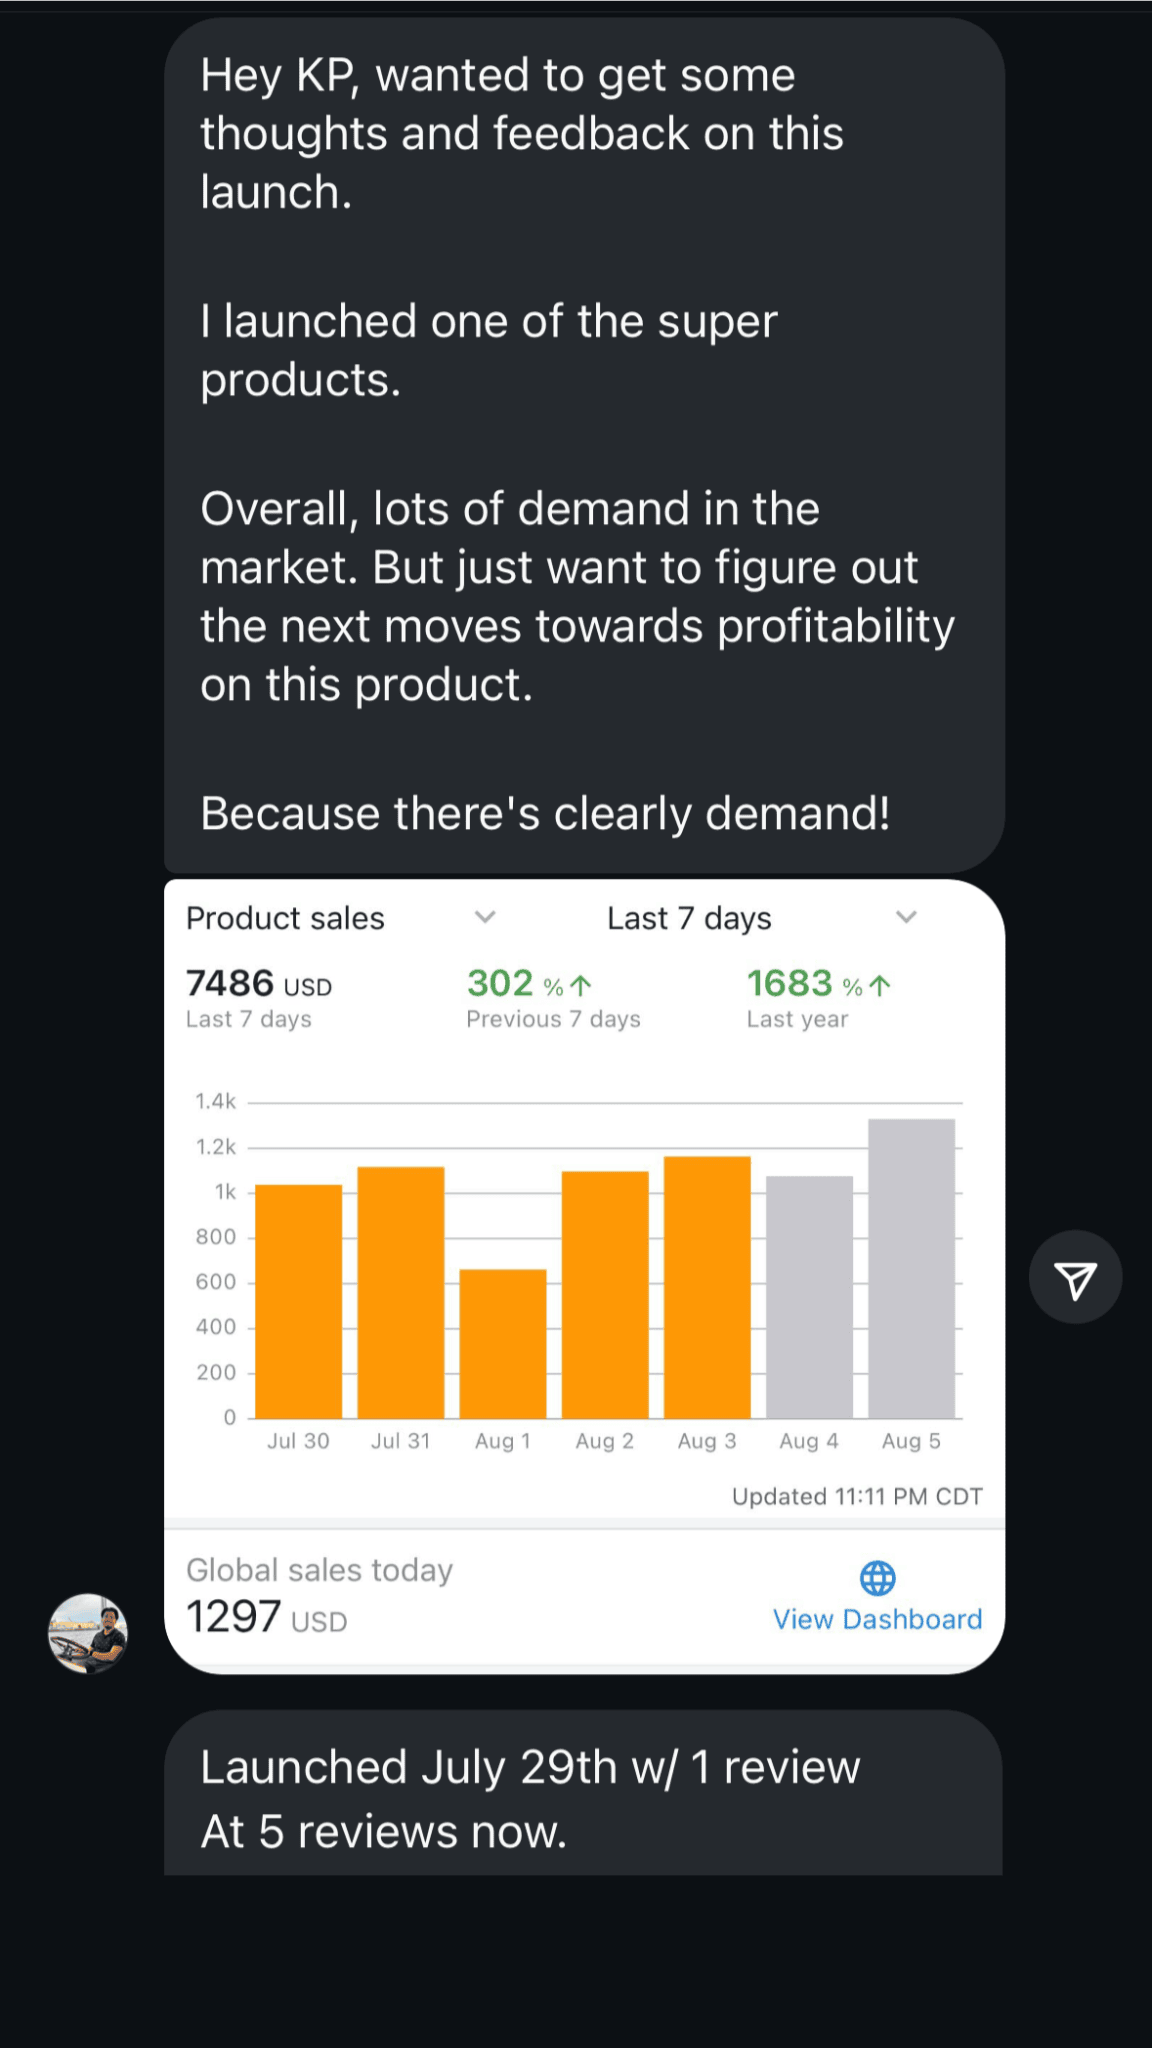Screen dimensions: 1152x2048
Task: Click the green arrow beside 302%
Action: pos(581,986)
